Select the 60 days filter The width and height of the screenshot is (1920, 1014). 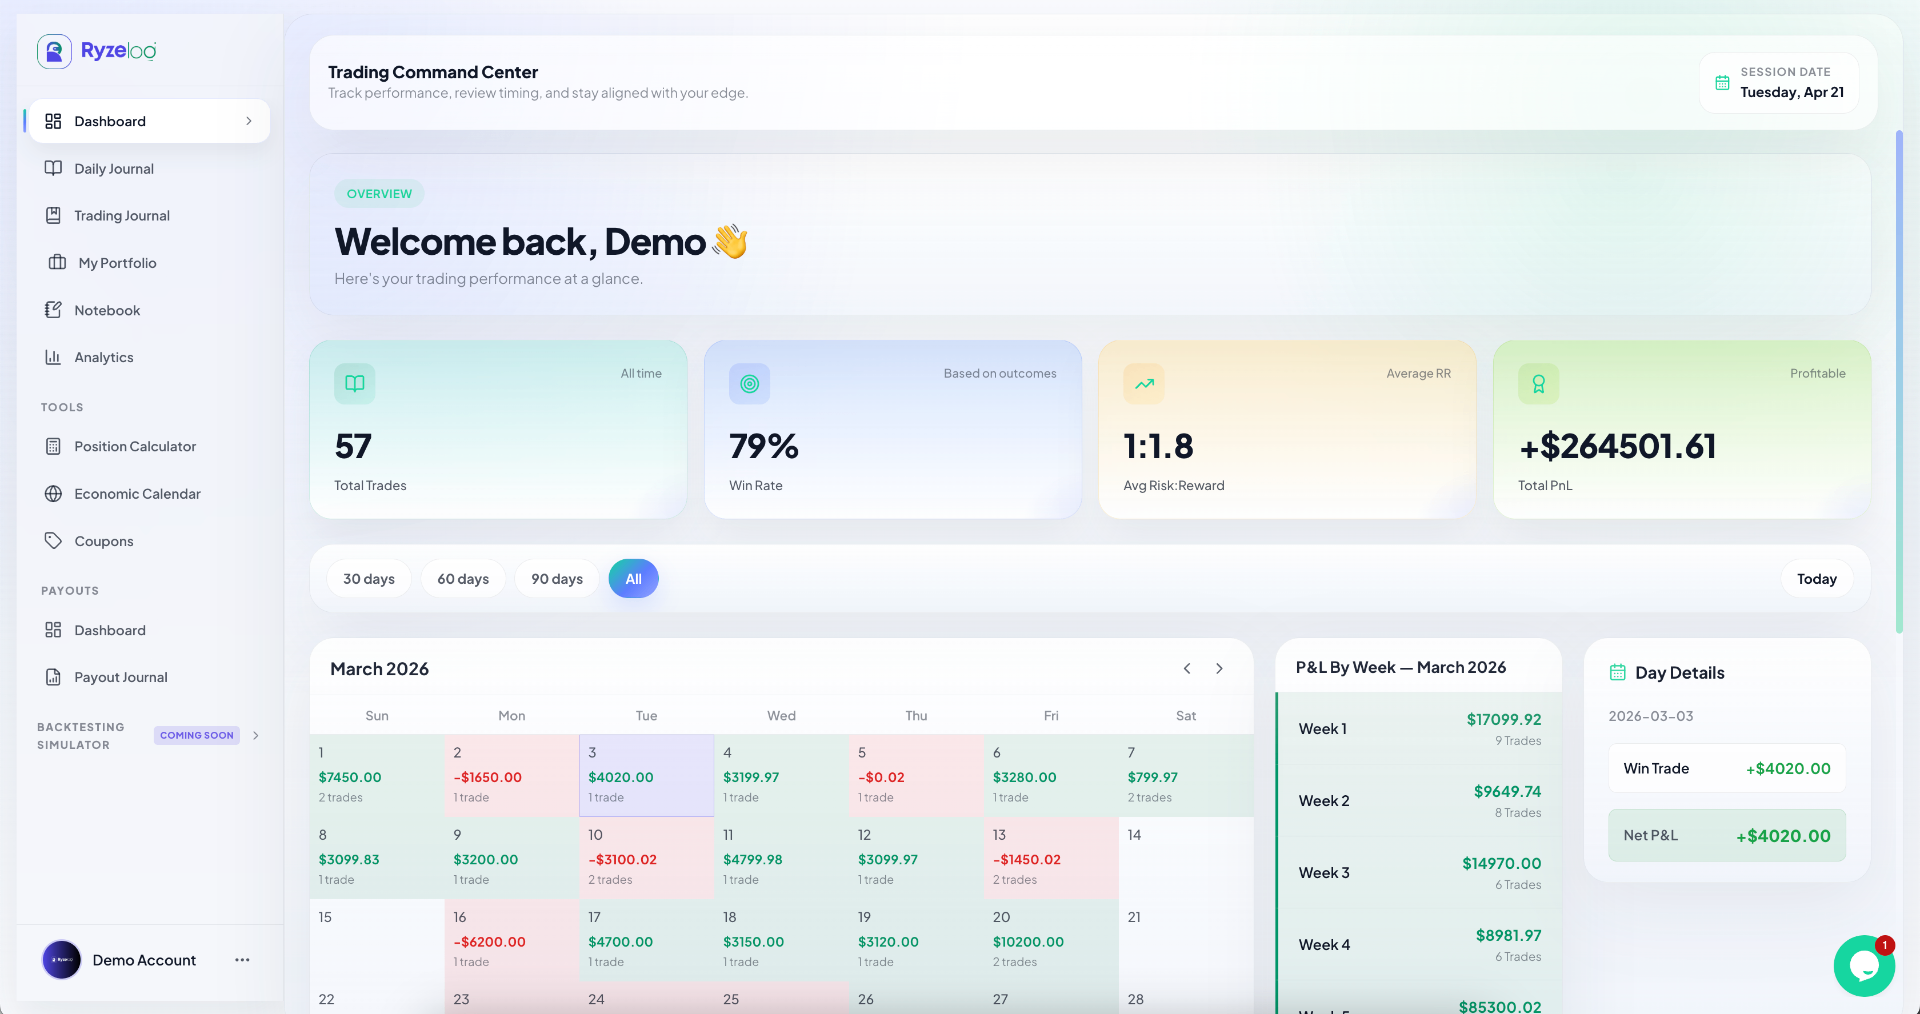(463, 579)
